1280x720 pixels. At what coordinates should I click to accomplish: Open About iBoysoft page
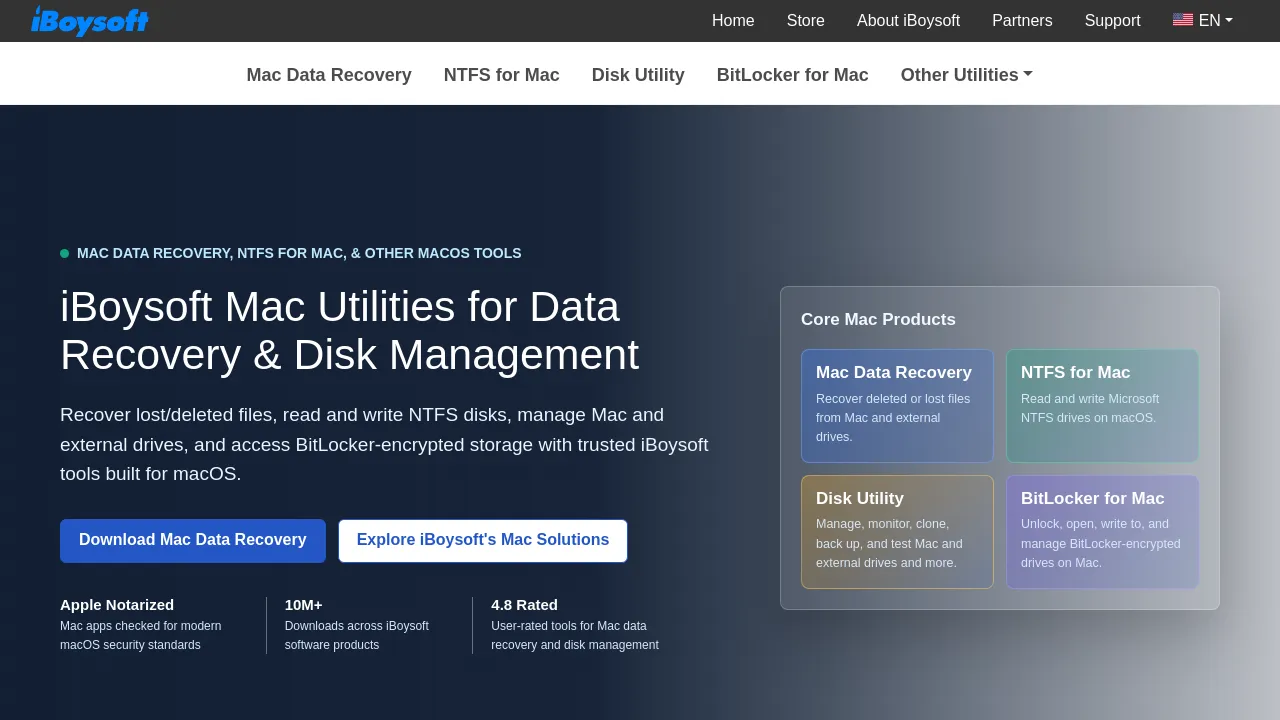pos(908,20)
